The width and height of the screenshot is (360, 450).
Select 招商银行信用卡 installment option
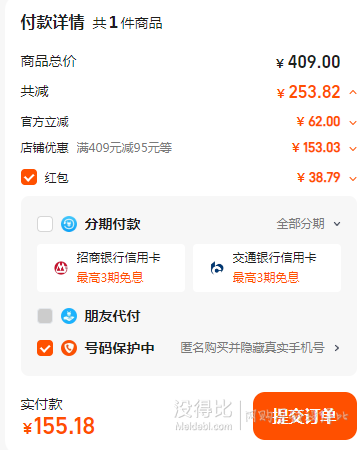coord(111,268)
